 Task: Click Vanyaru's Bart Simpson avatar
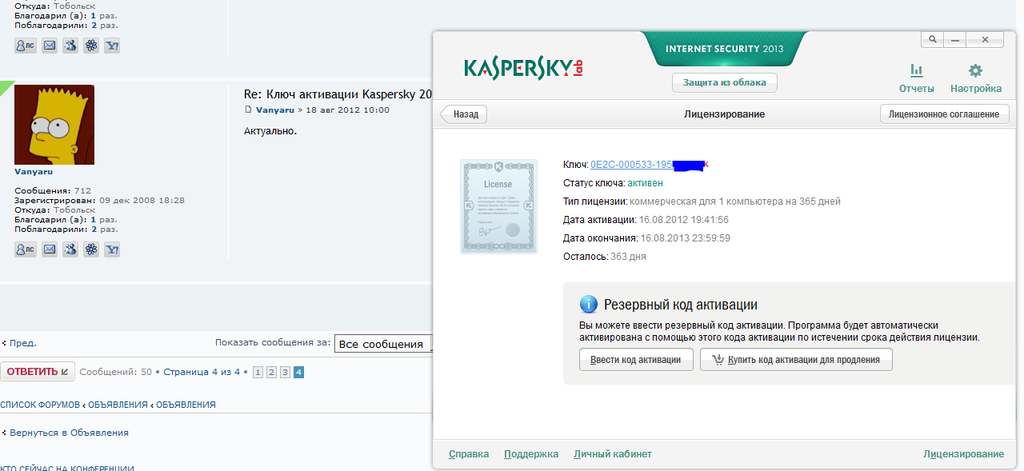pos(54,125)
